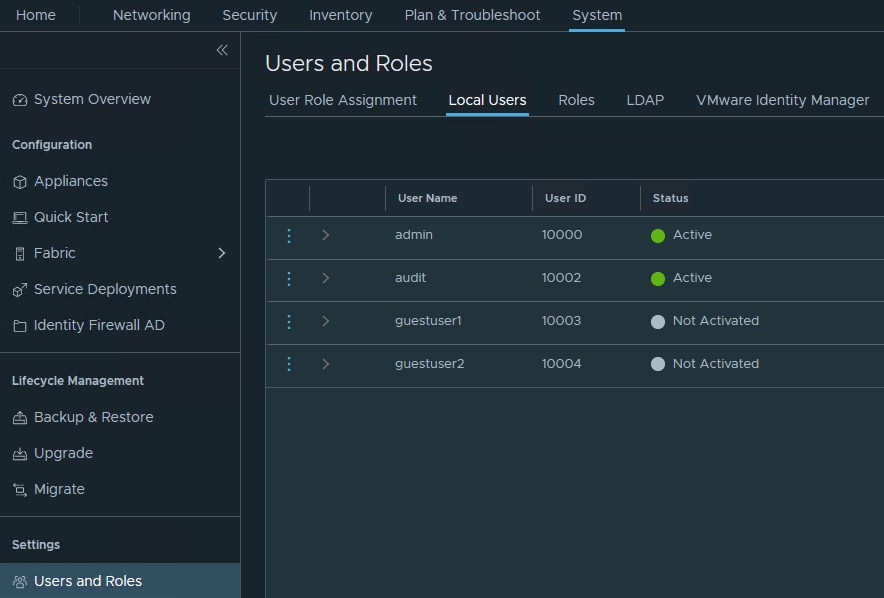Screen dimensions: 884x598
Task: Expand the admin user row details
Action: click(x=326, y=236)
